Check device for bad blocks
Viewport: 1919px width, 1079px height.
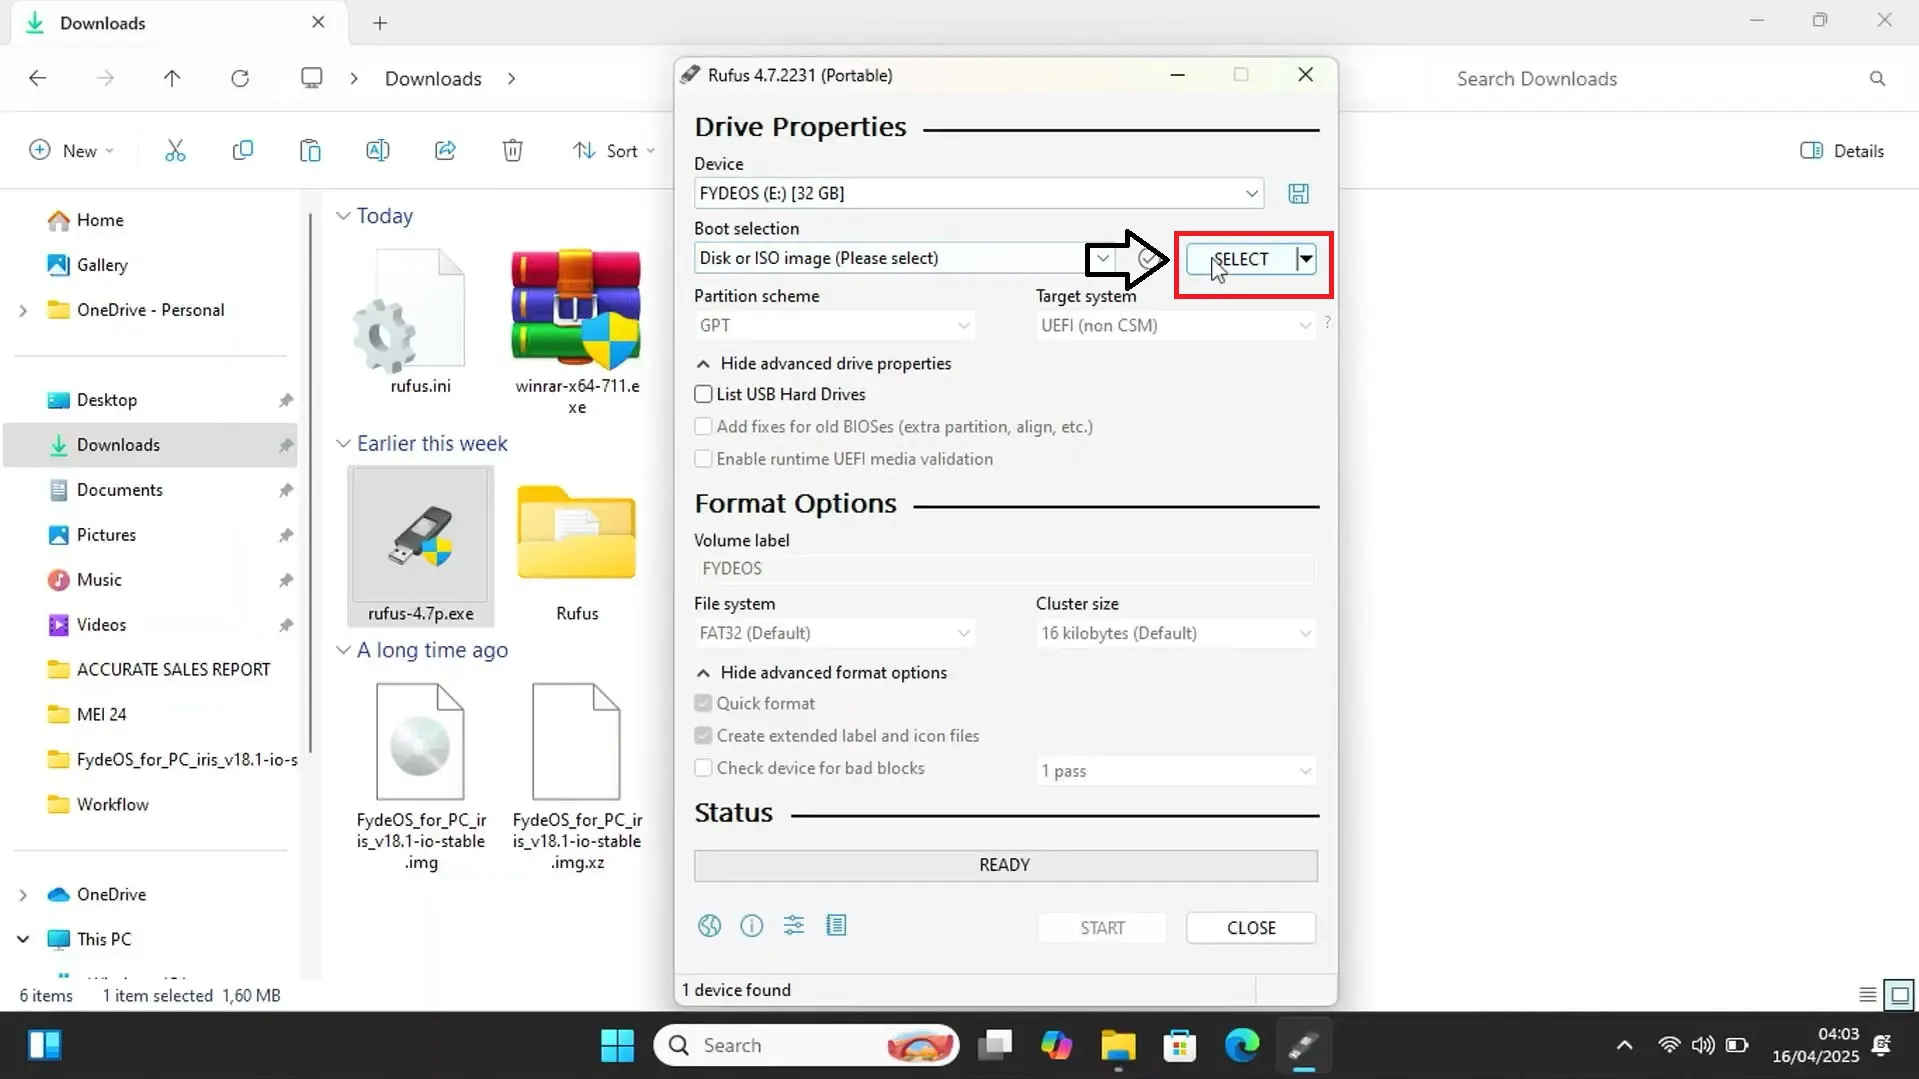coord(703,768)
